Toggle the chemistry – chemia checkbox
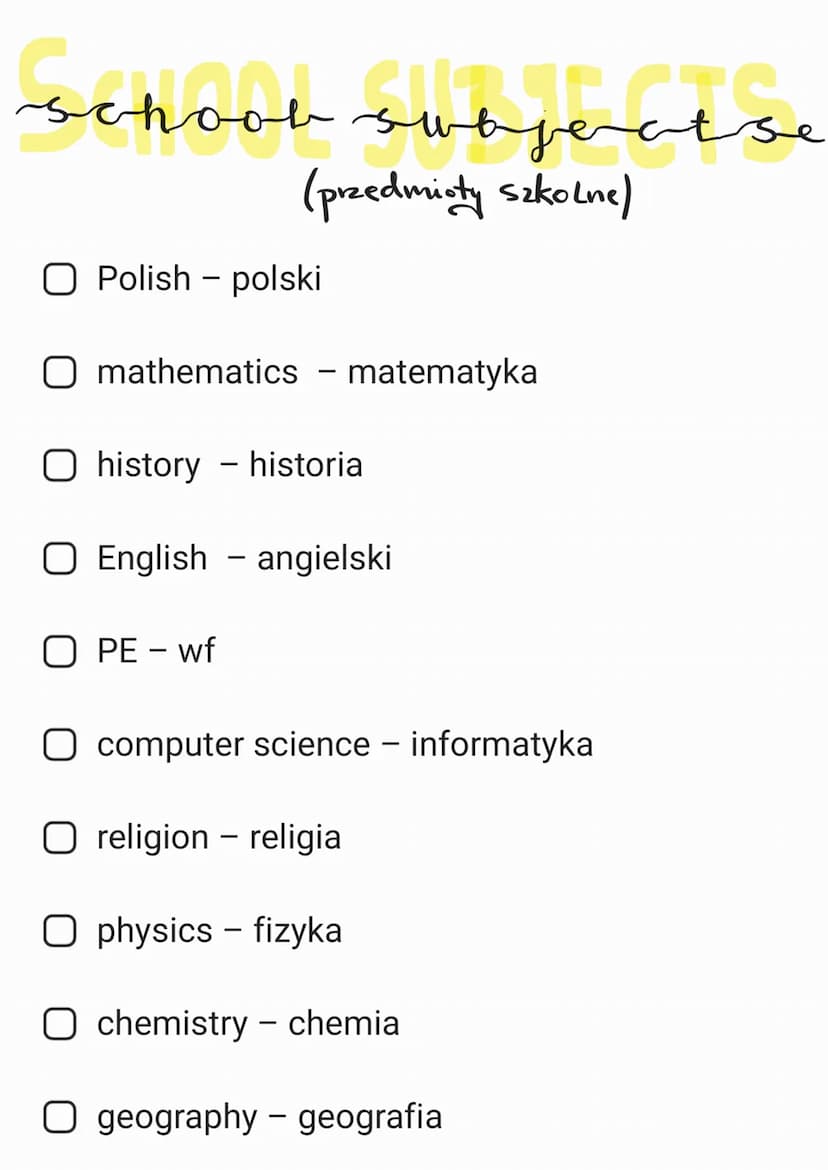The width and height of the screenshot is (828, 1170). coord(60,1024)
